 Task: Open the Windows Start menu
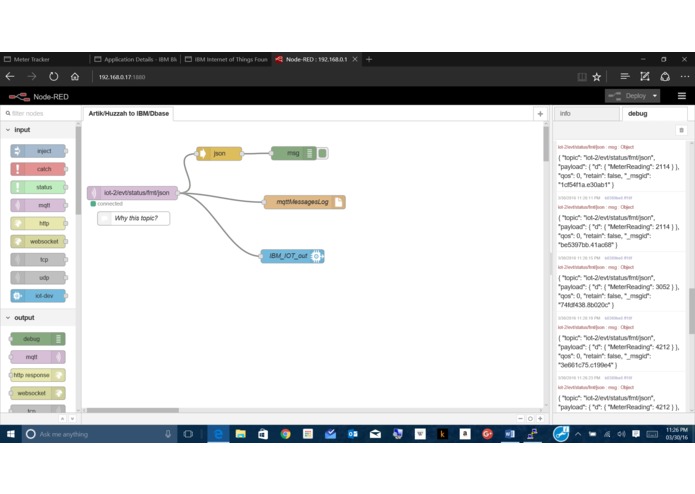click(10, 434)
